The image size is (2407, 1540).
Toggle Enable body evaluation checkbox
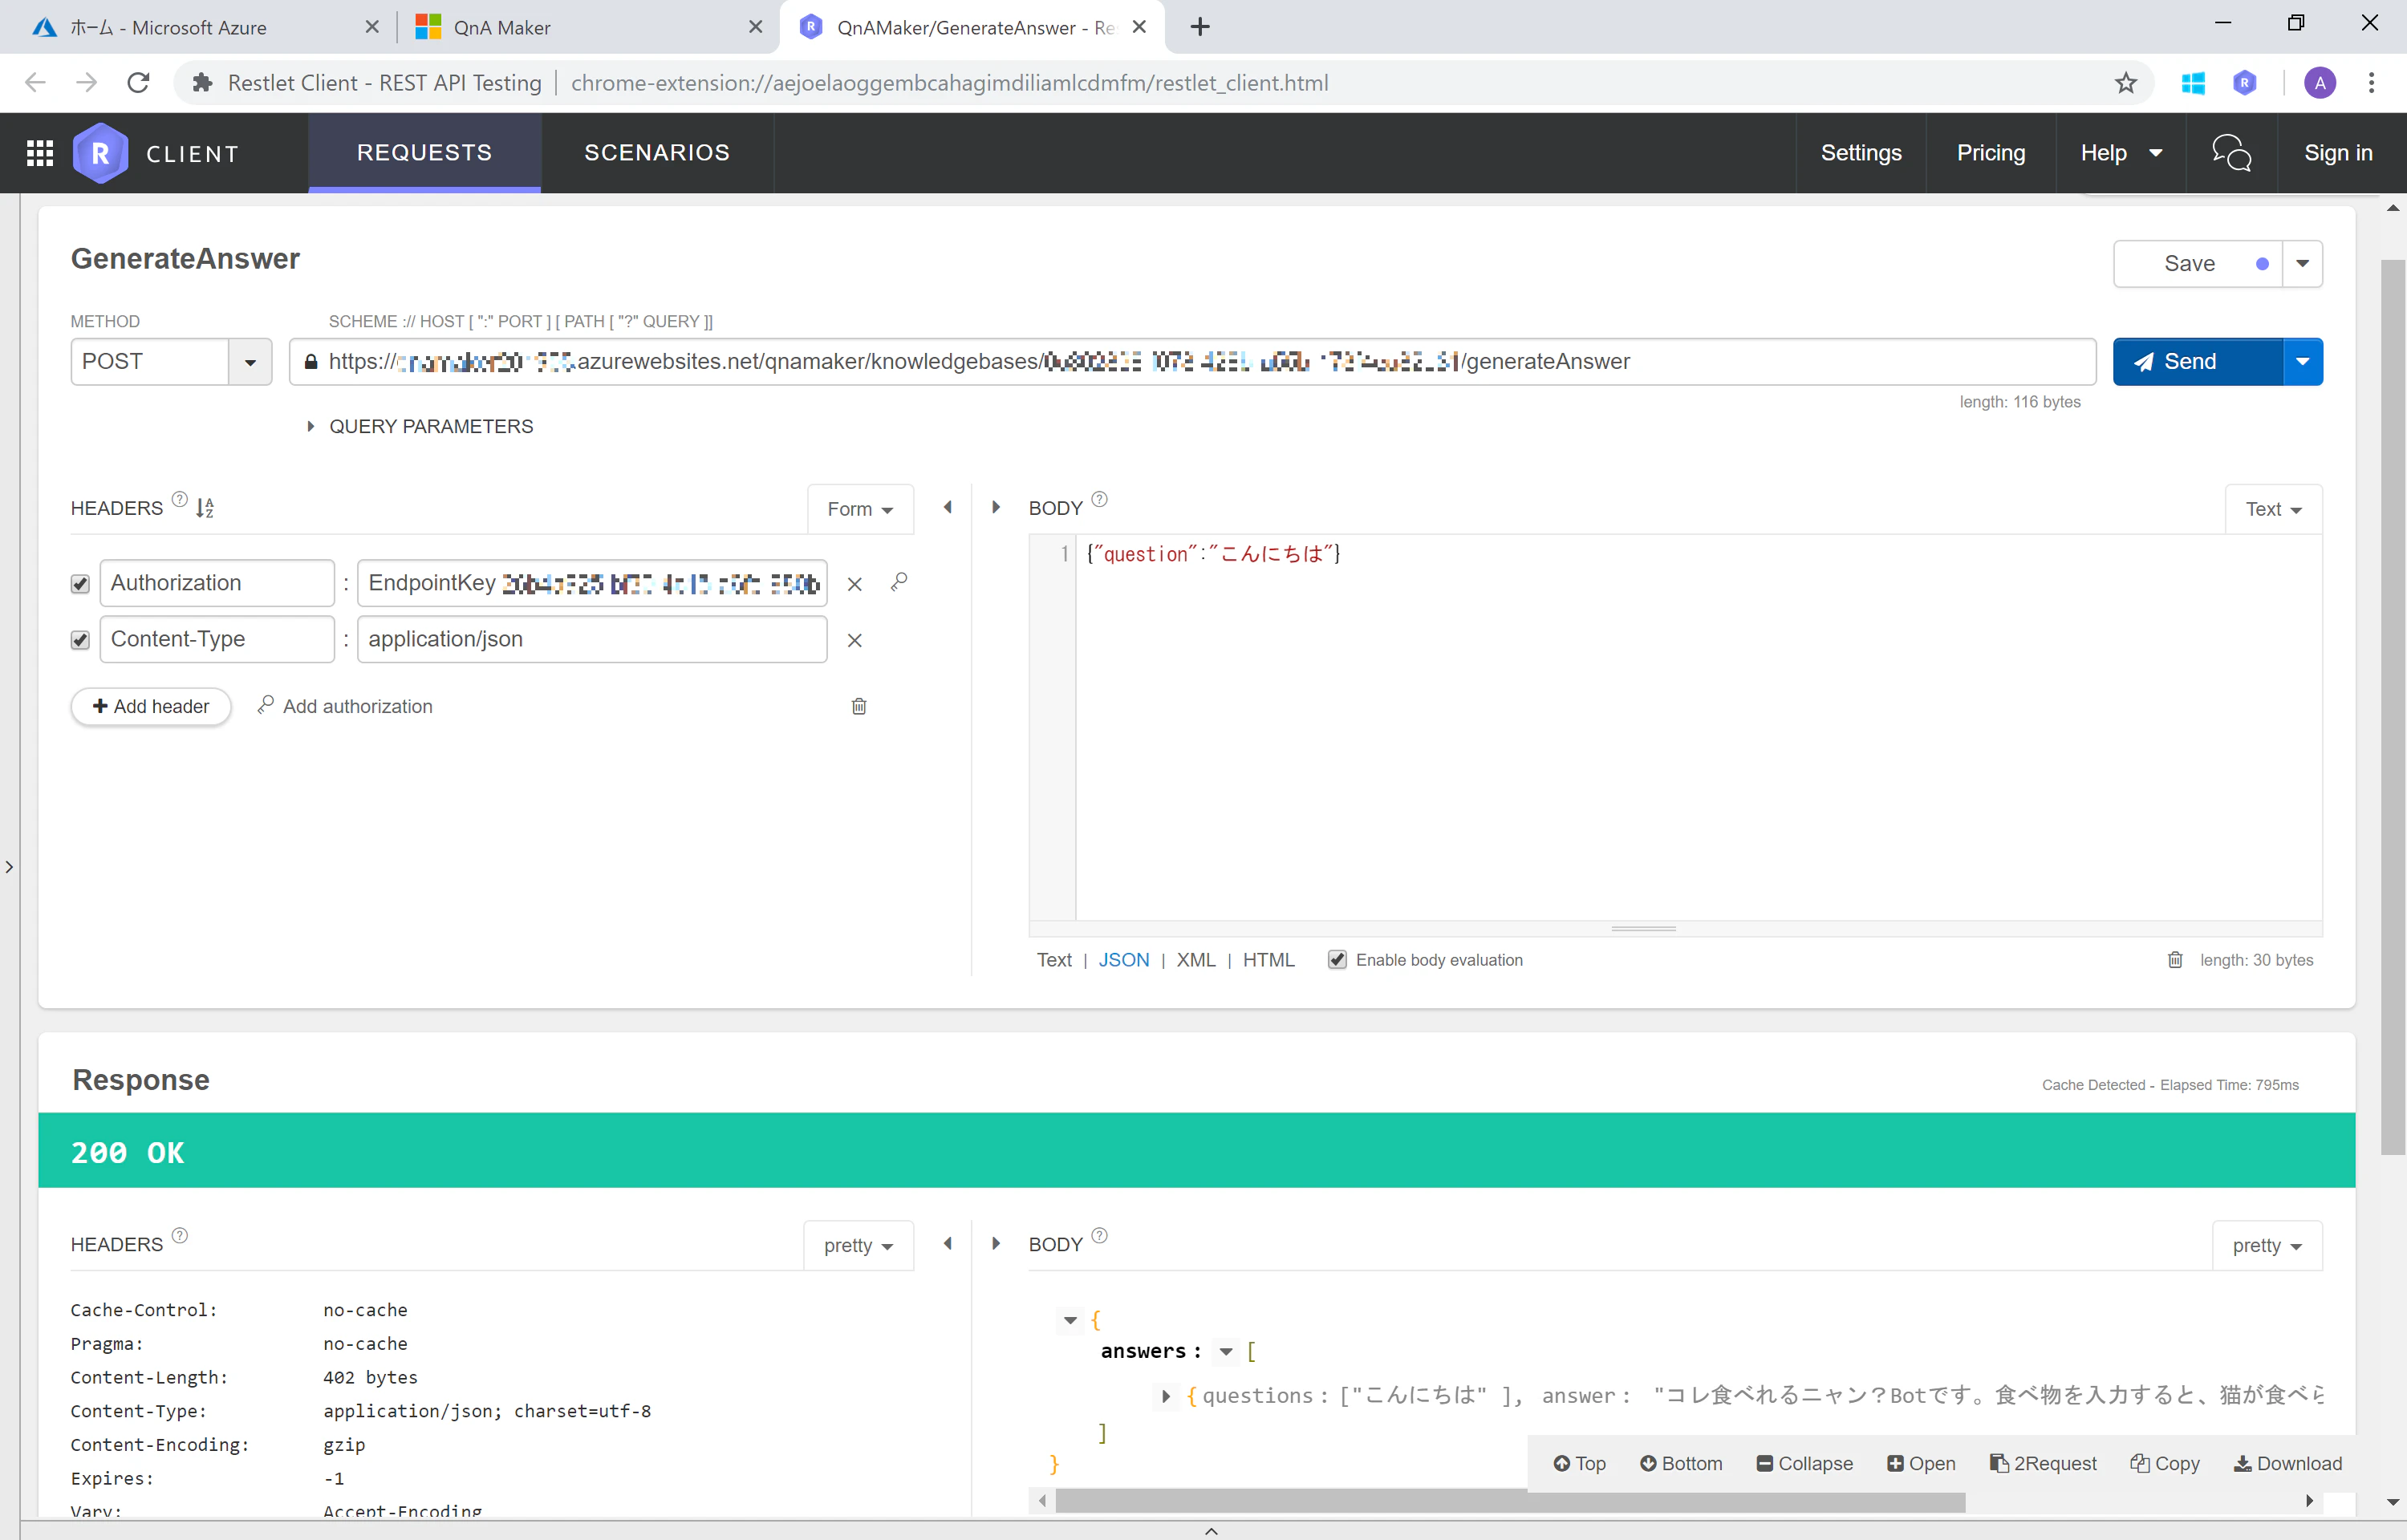coord(1336,960)
